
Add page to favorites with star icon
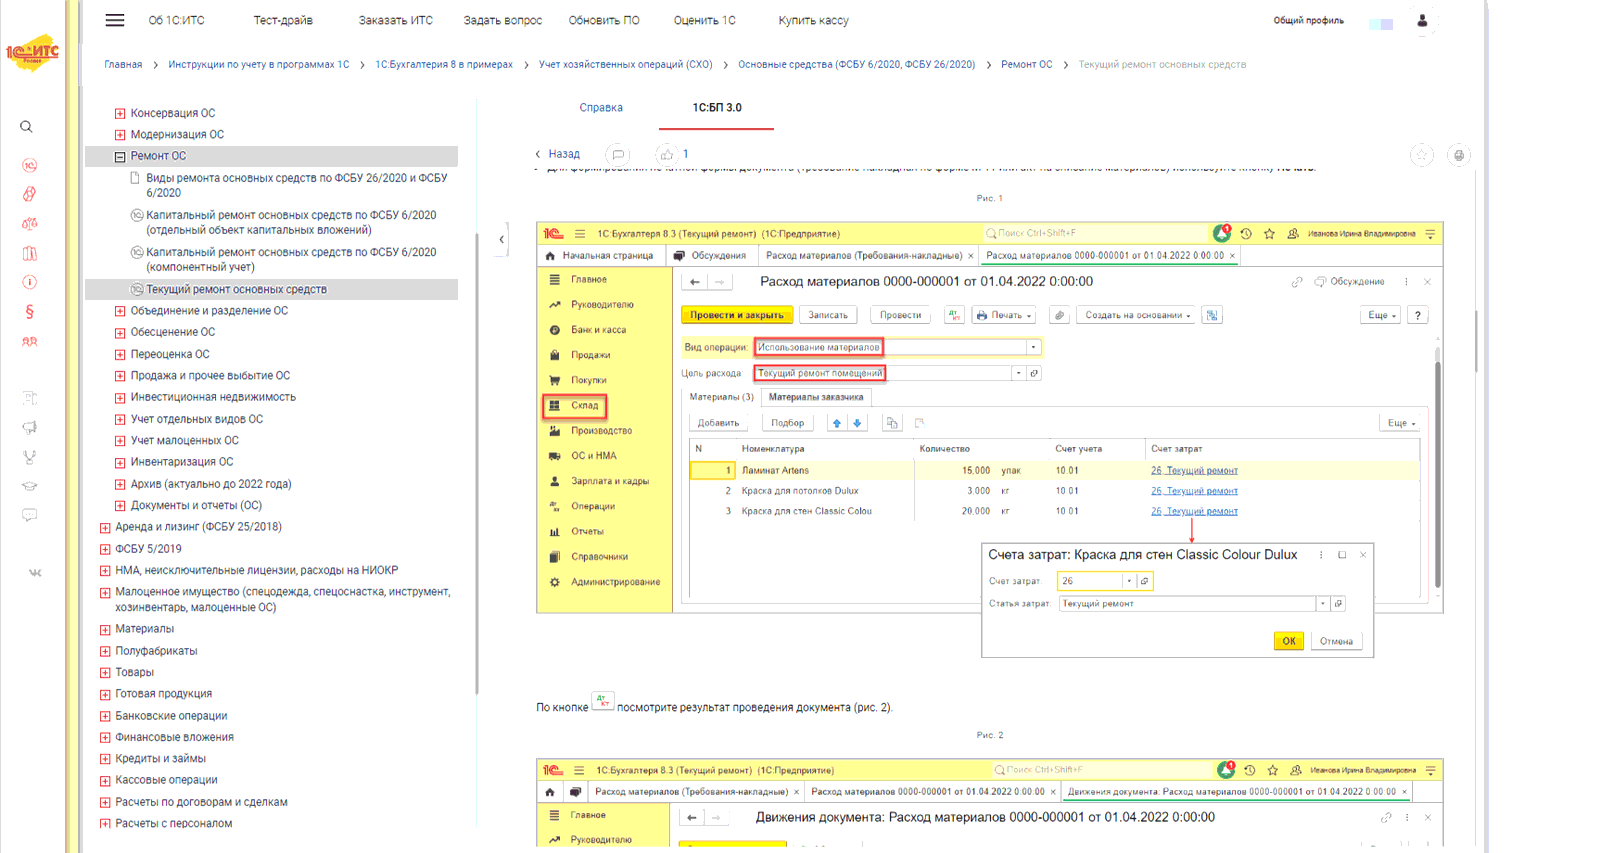(x=1422, y=155)
